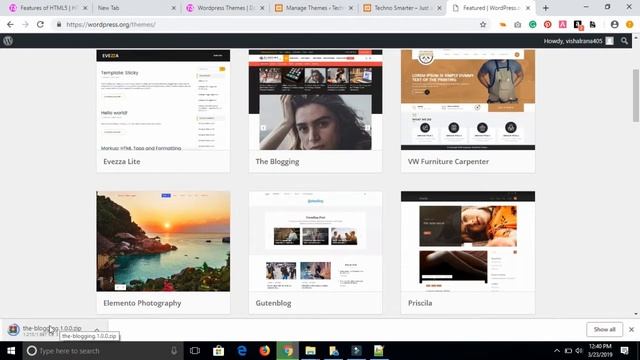Click the Windows Start button

point(11,351)
